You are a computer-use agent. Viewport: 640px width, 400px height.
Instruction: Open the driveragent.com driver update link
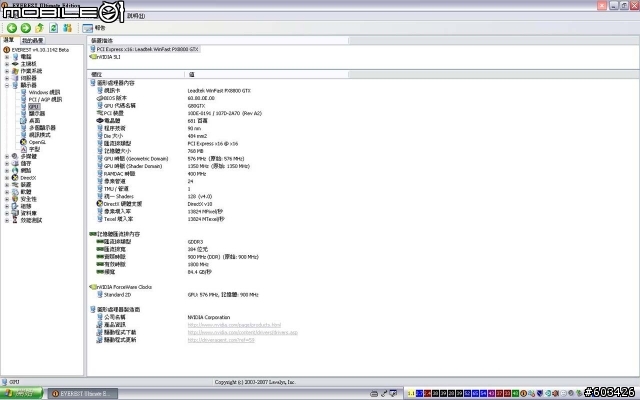(221, 340)
